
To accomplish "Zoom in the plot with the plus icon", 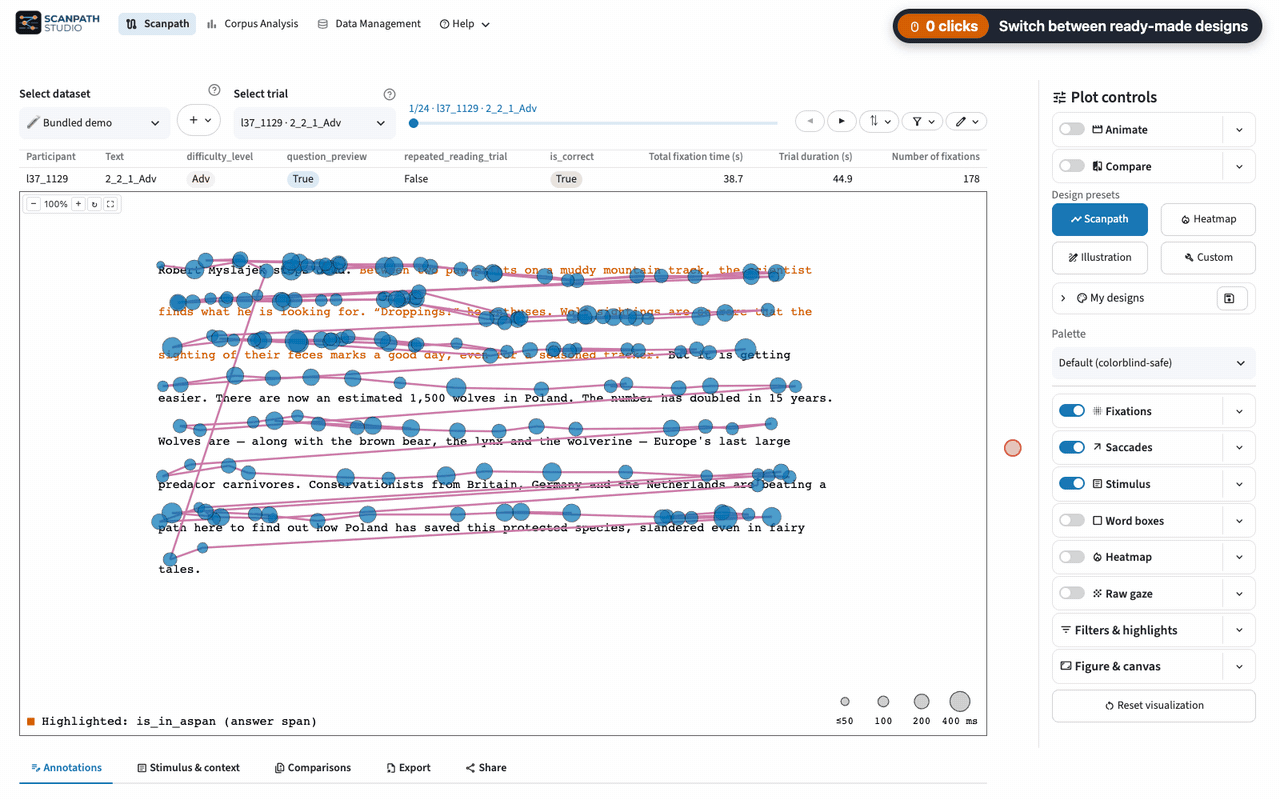I will pos(78,204).
